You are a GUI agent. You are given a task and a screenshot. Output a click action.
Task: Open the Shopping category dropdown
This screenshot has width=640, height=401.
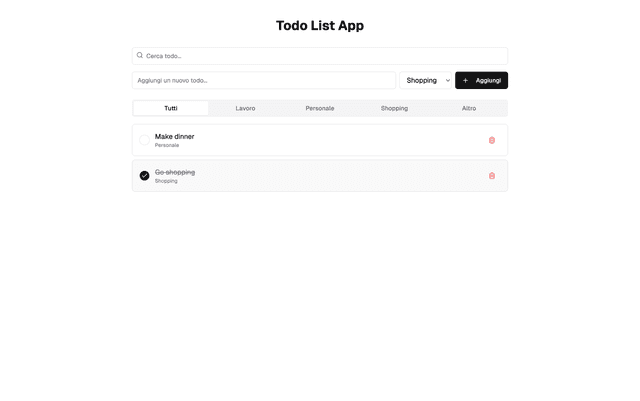(x=425, y=80)
